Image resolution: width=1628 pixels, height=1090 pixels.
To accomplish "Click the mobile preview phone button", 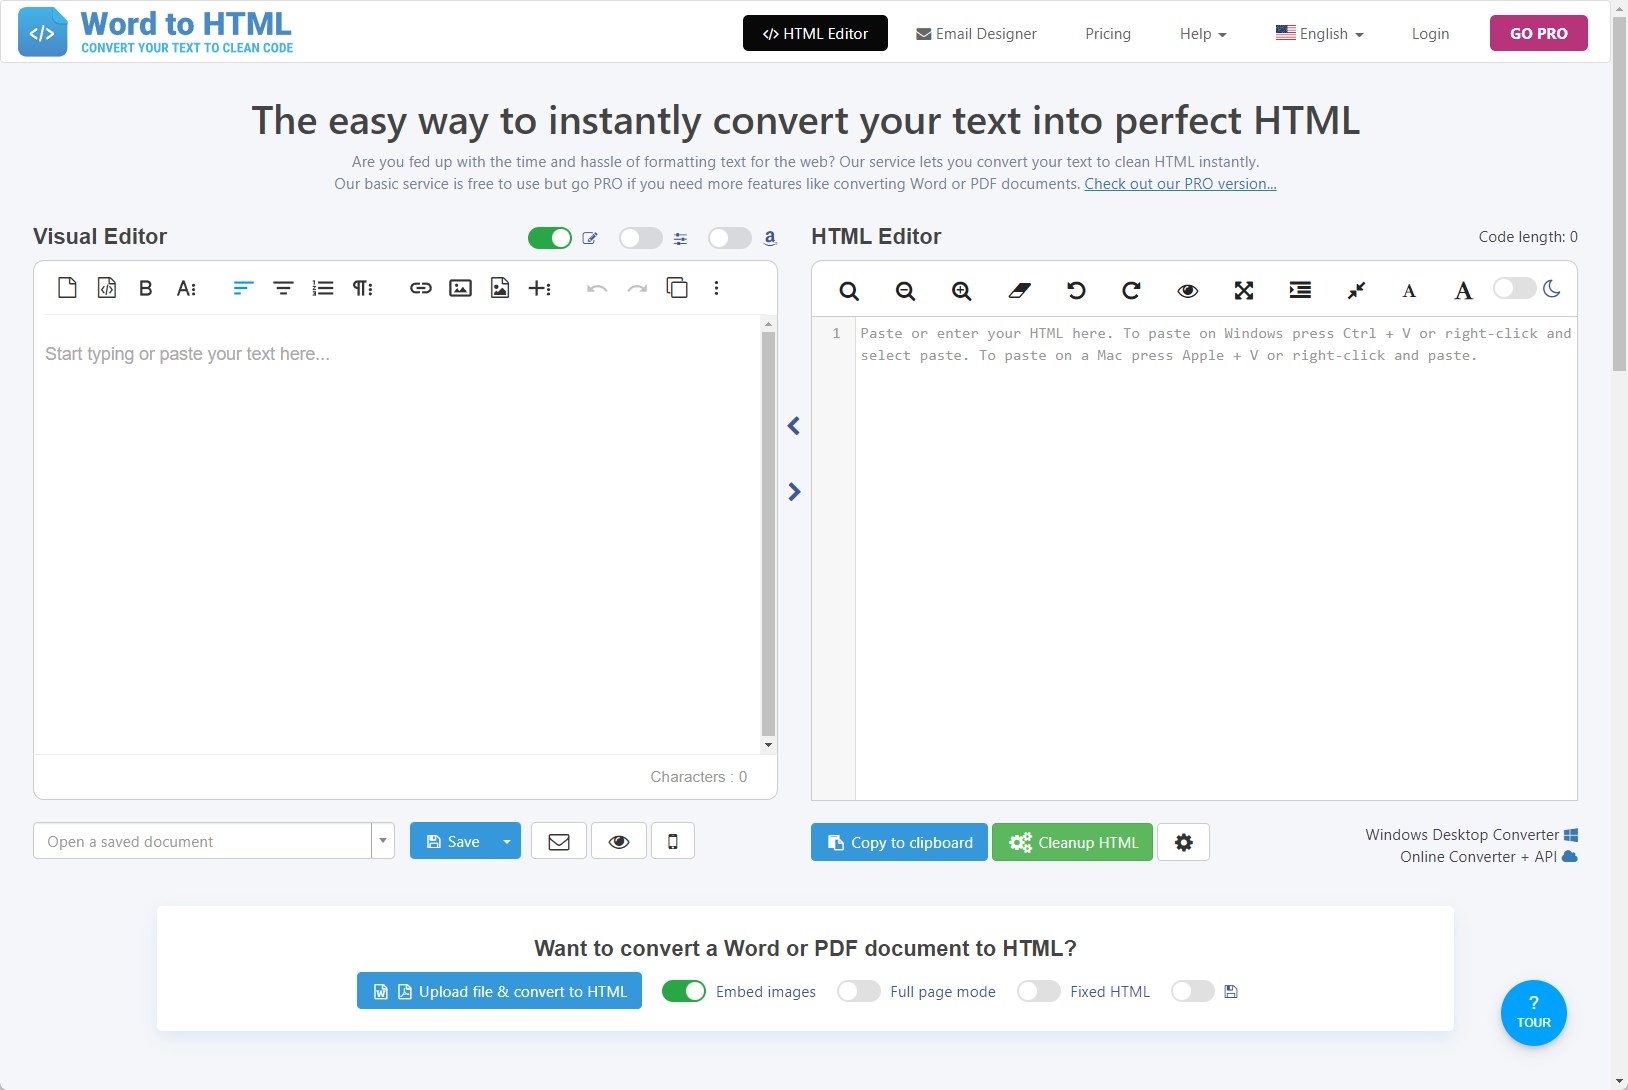I will point(673,841).
